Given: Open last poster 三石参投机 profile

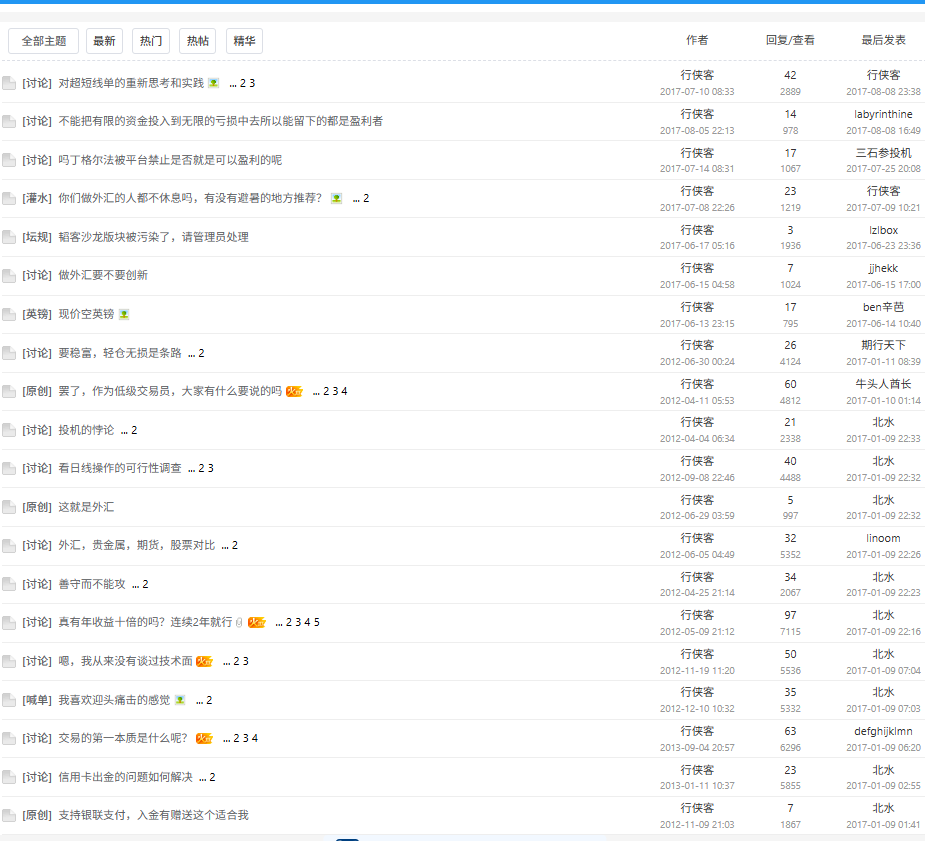Looking at the screenshot, I should [x=883, y=153].
